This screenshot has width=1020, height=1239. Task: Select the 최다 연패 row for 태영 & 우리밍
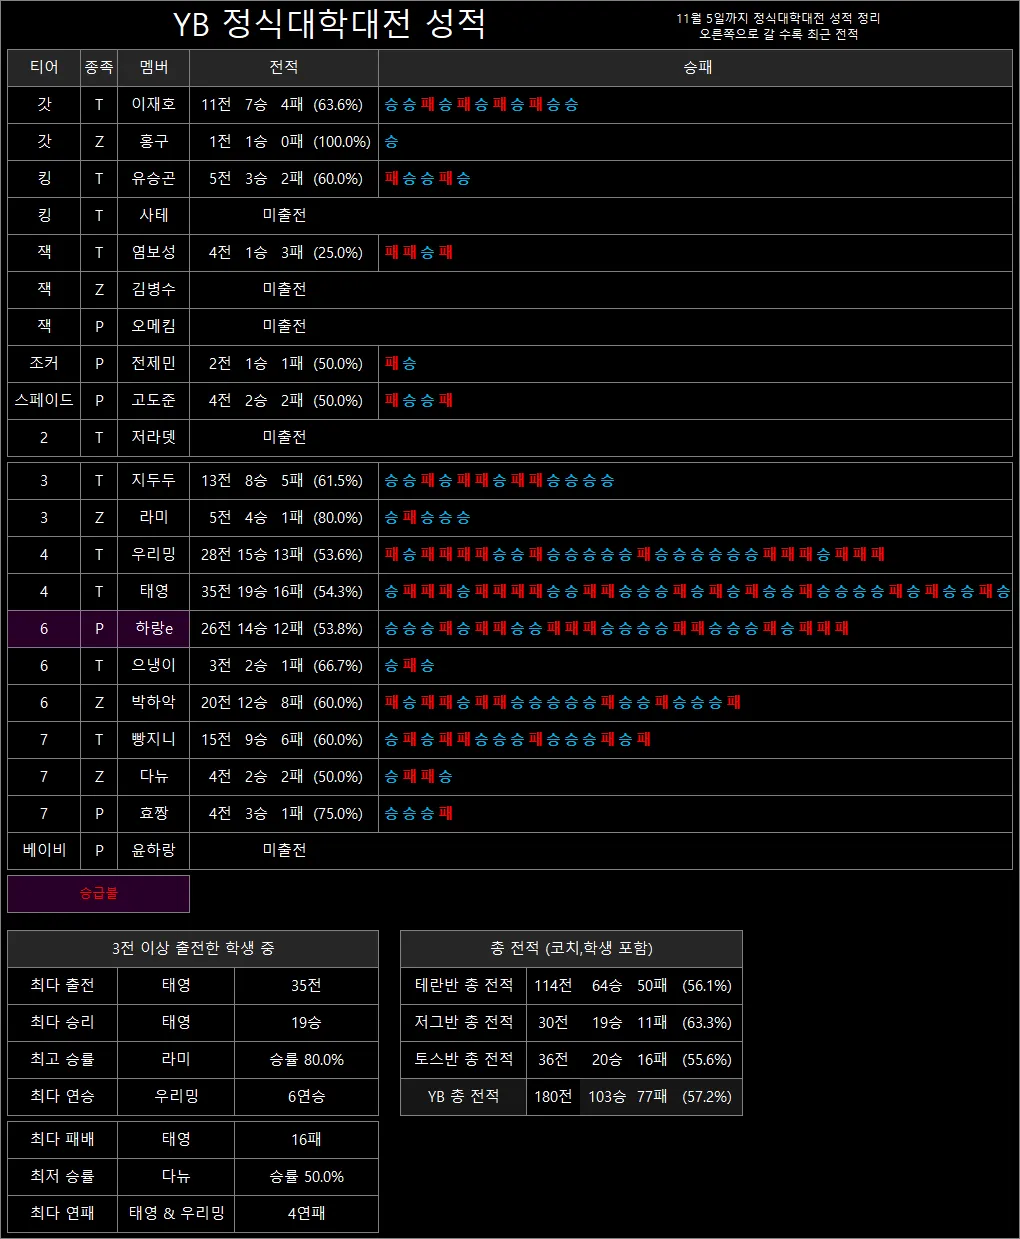61,1213
